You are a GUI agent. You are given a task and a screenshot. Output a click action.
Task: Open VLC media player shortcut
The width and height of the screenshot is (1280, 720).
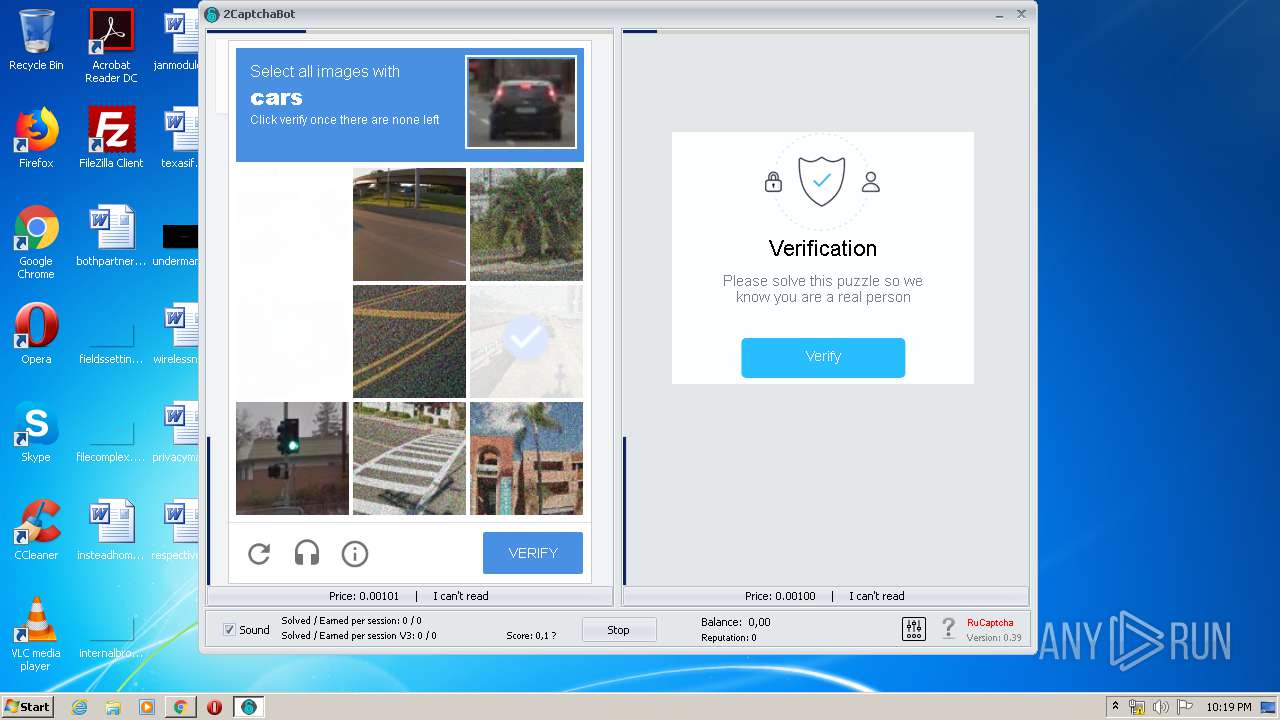pos(36,634)
